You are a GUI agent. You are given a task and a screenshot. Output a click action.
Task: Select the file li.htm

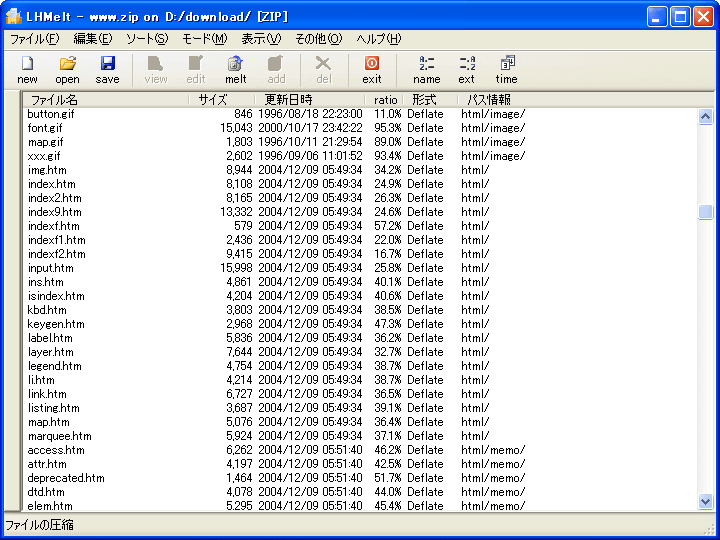41,380
